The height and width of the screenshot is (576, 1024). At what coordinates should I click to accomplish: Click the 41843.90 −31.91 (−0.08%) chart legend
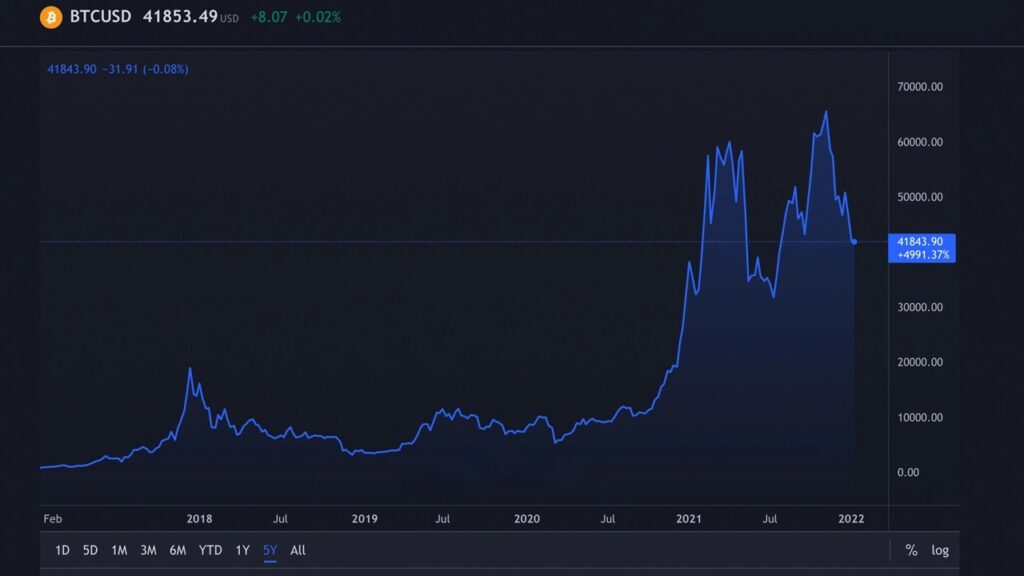pos(118,69)
